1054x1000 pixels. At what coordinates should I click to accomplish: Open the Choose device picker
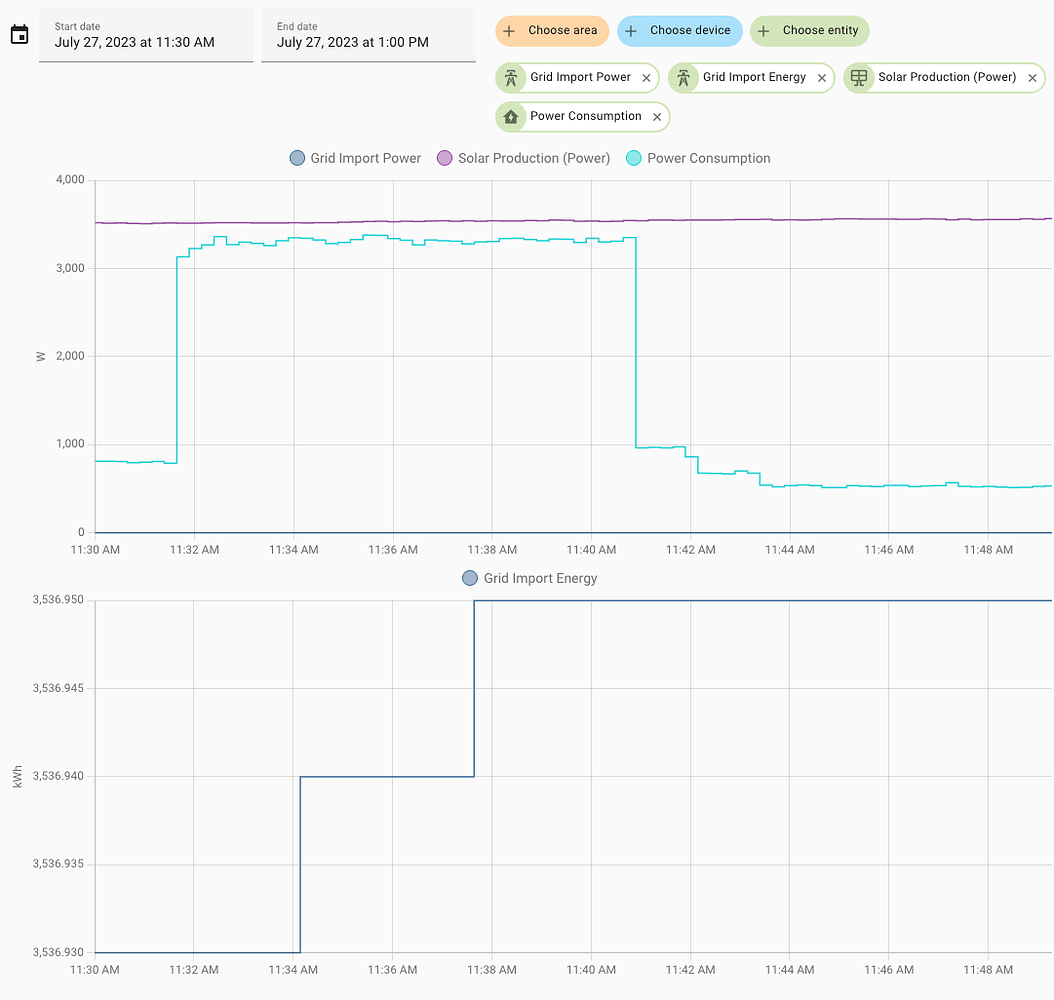[x=680, y=31]
